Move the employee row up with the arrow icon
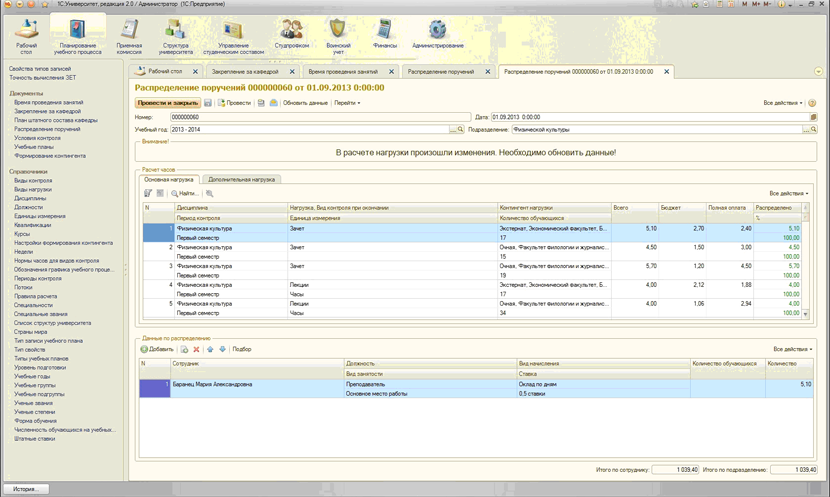This screenshot has height=497, width=830. point(210,350)
